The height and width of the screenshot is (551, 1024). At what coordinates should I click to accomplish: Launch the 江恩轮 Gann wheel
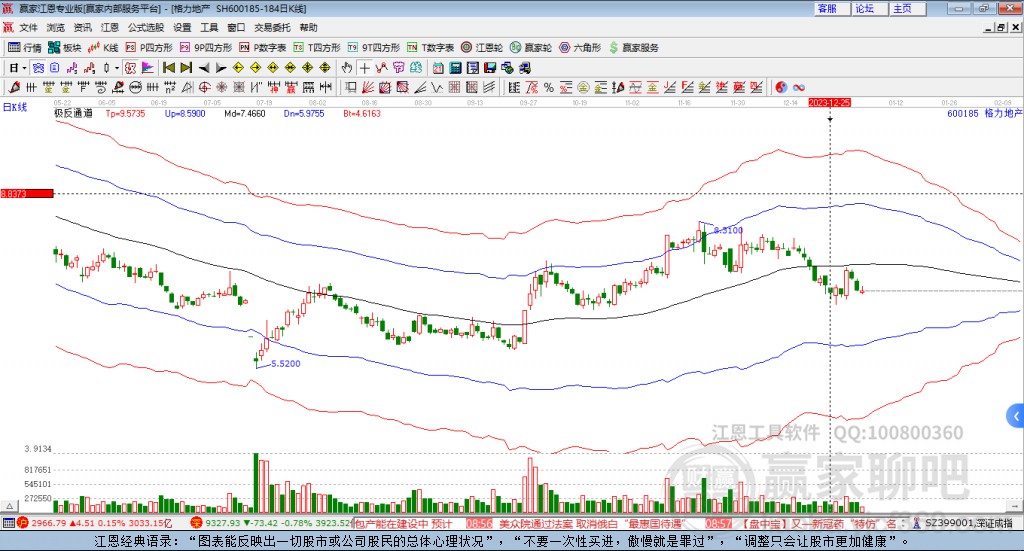tap(482, 48)
